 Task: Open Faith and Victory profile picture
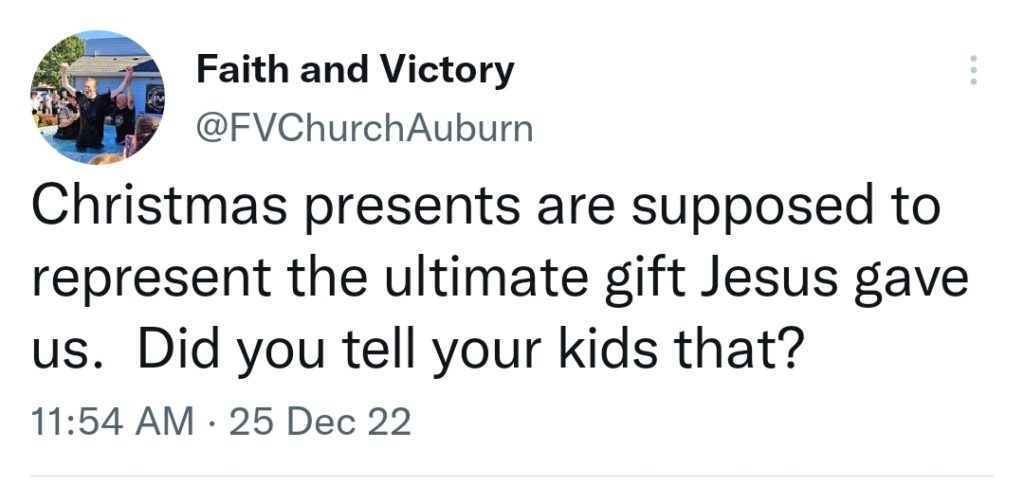click(97, 97)
